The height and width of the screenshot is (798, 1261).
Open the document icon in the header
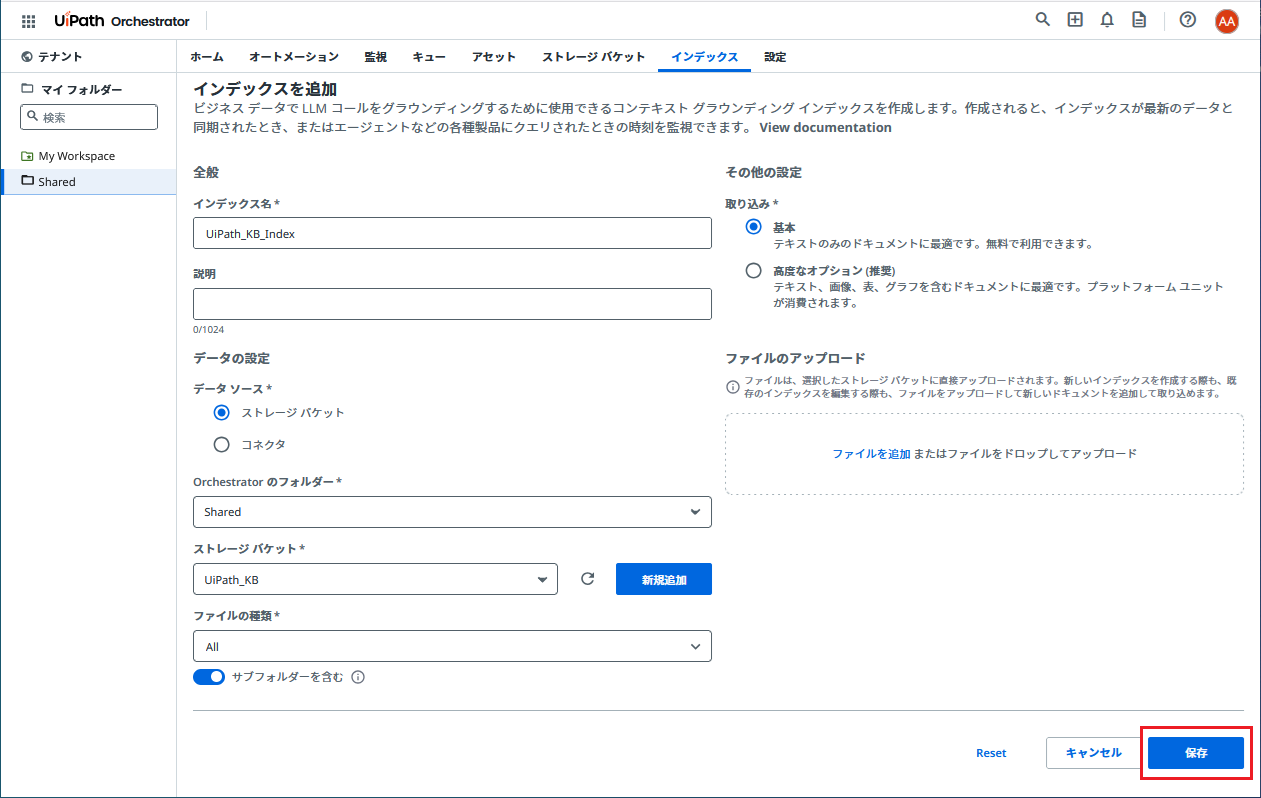(x=1139, y=20)
